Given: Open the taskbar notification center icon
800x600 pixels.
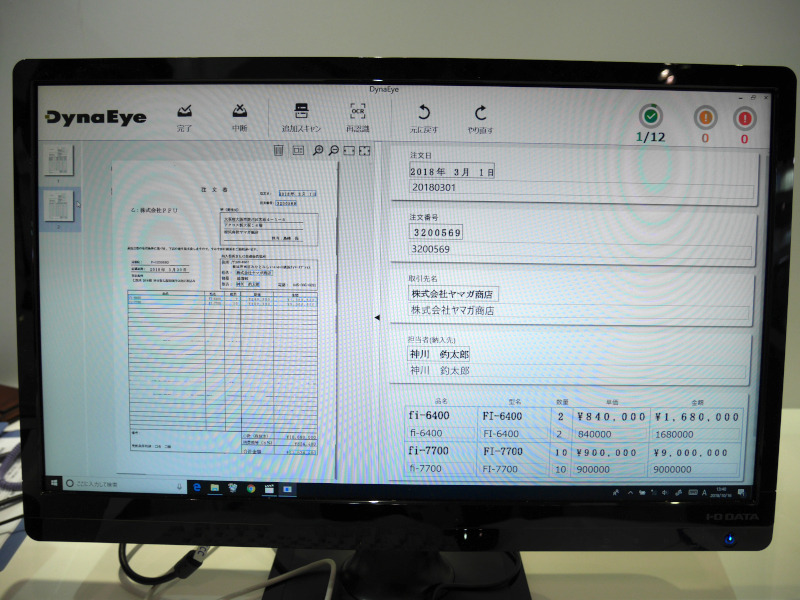Looking at the screenshot, I should [741, 492].
